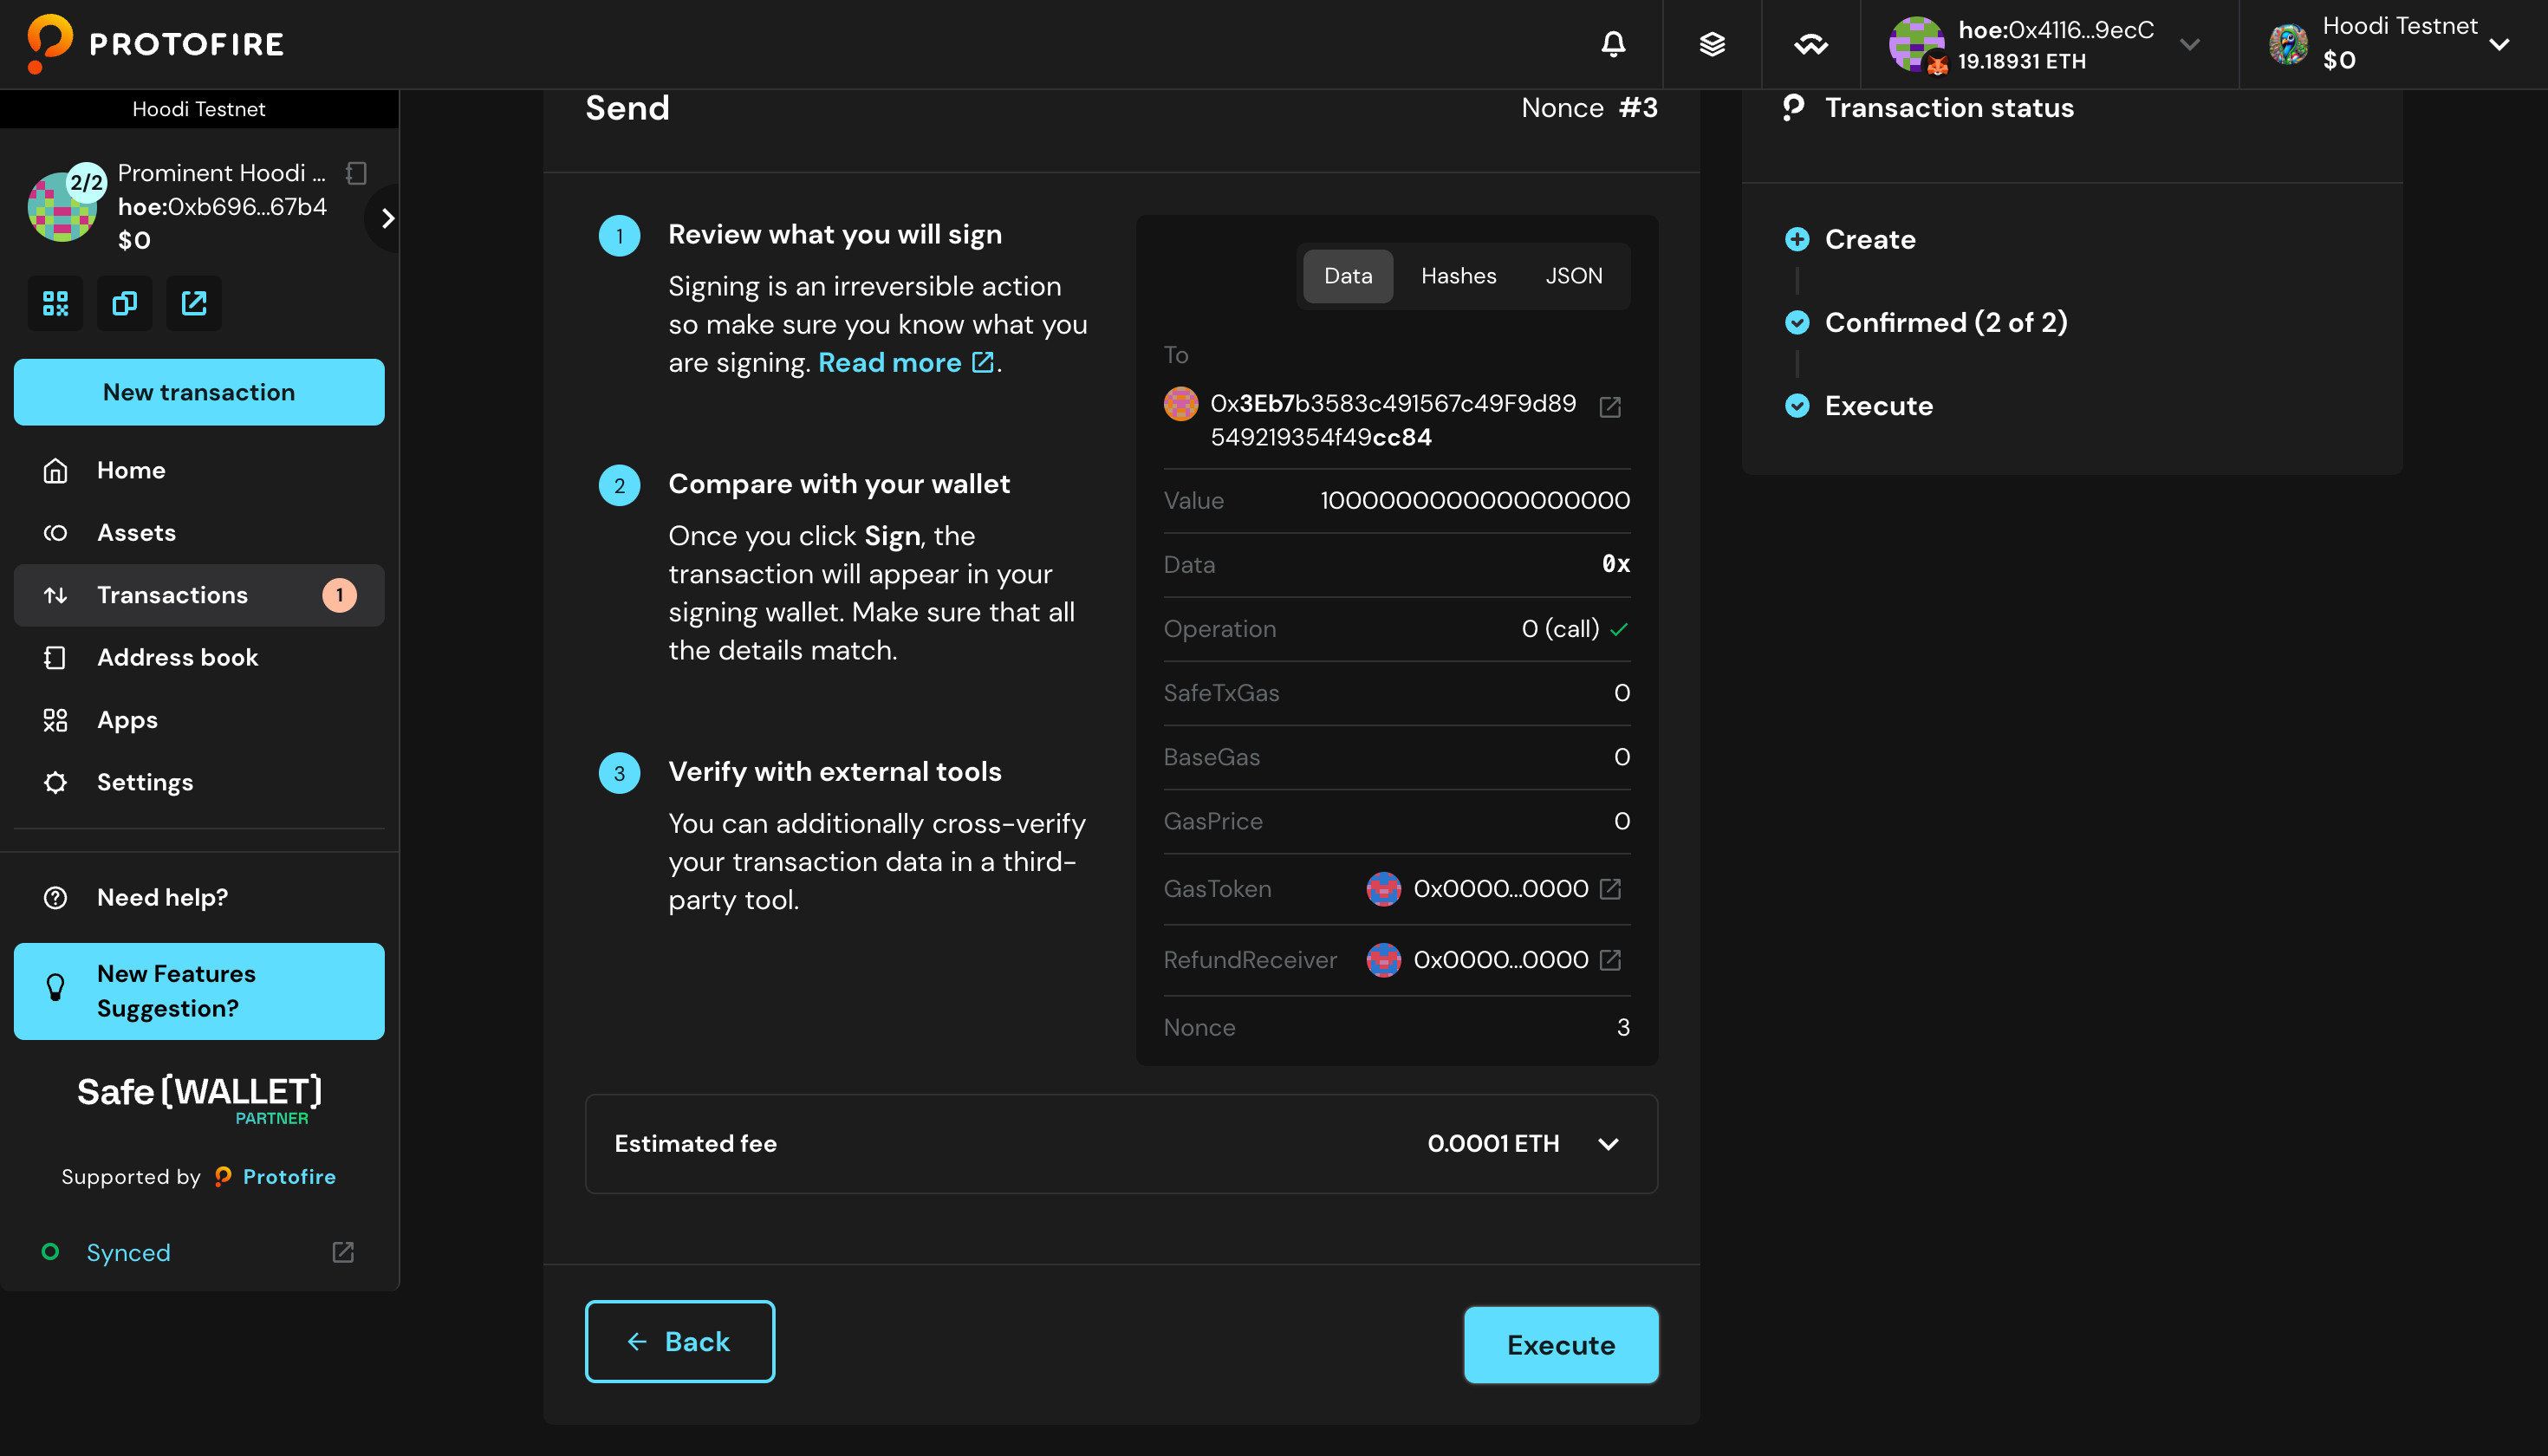
Task: Open Transactions in the sidebar
Action: (x=172, y=595)
